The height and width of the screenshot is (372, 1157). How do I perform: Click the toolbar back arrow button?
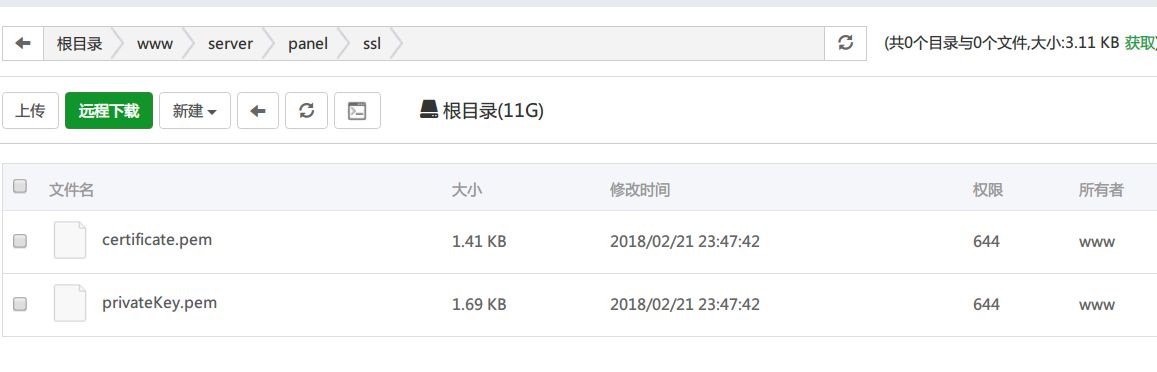pyautogui.click(x=258, y=111)
